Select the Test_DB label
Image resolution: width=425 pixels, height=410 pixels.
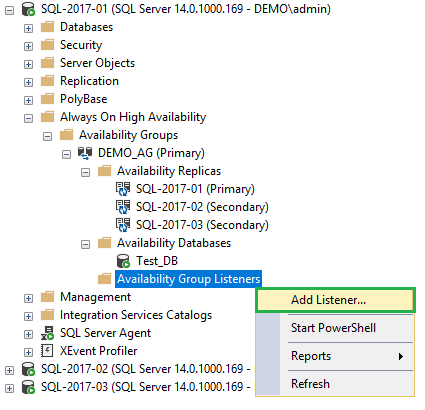(x=157, y=261)
